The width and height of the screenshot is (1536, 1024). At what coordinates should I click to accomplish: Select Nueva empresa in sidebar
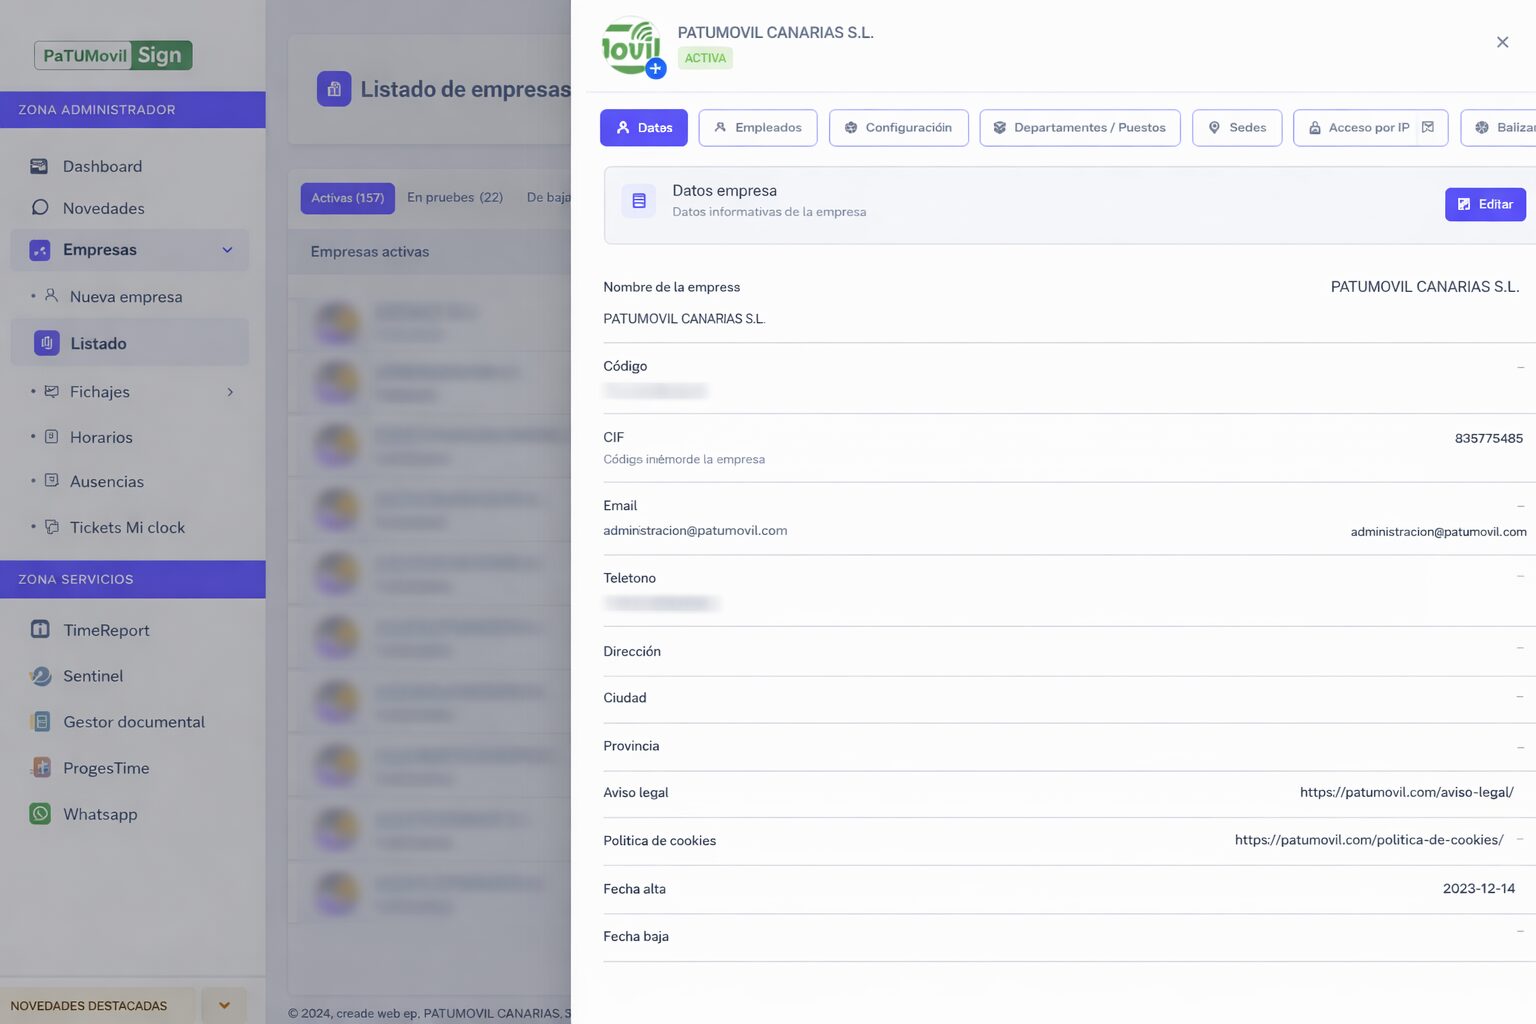(126, 297)
